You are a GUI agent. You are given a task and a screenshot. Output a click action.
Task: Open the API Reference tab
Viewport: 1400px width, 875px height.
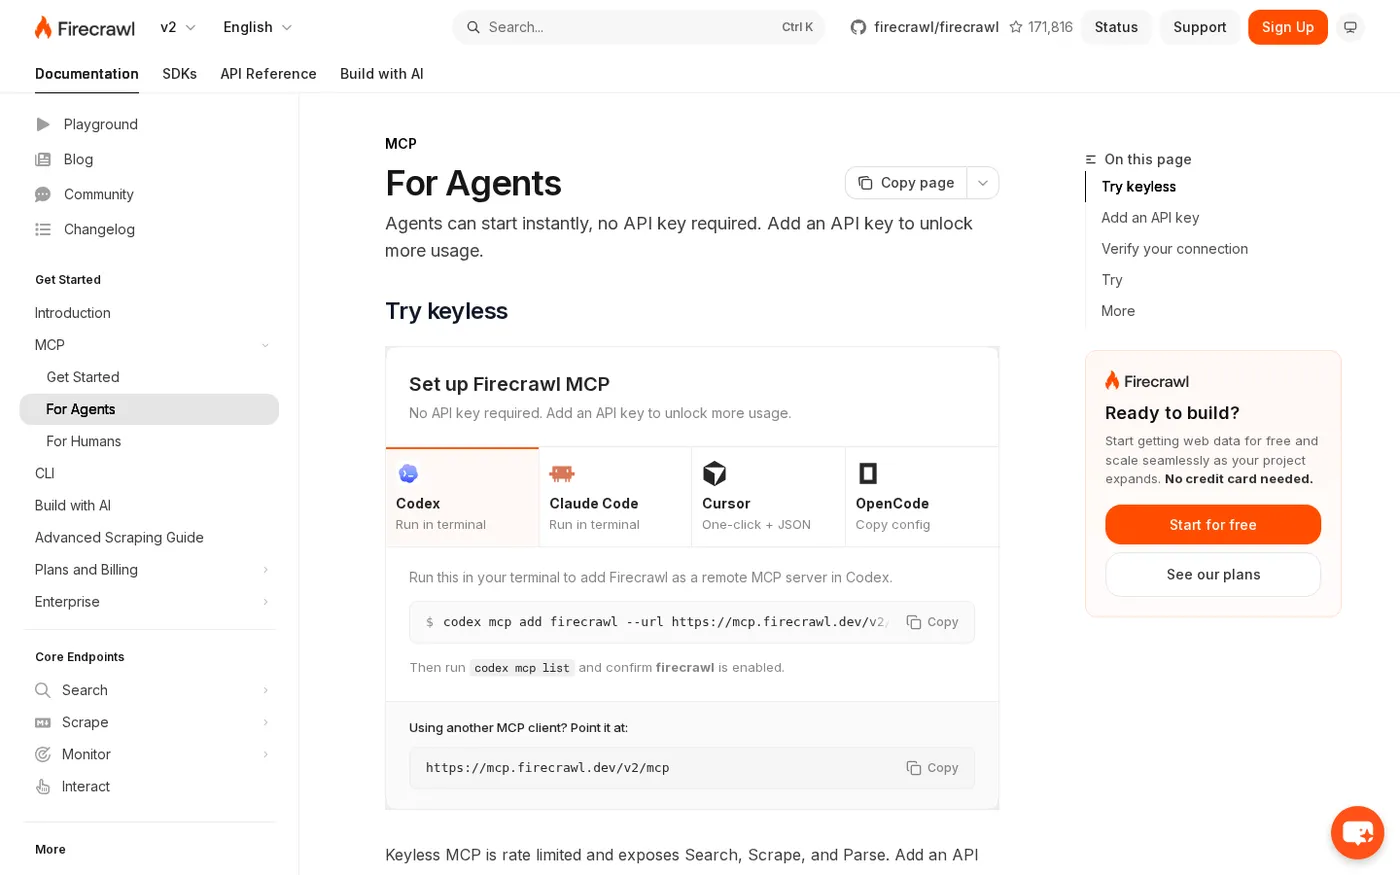(268, 74)
